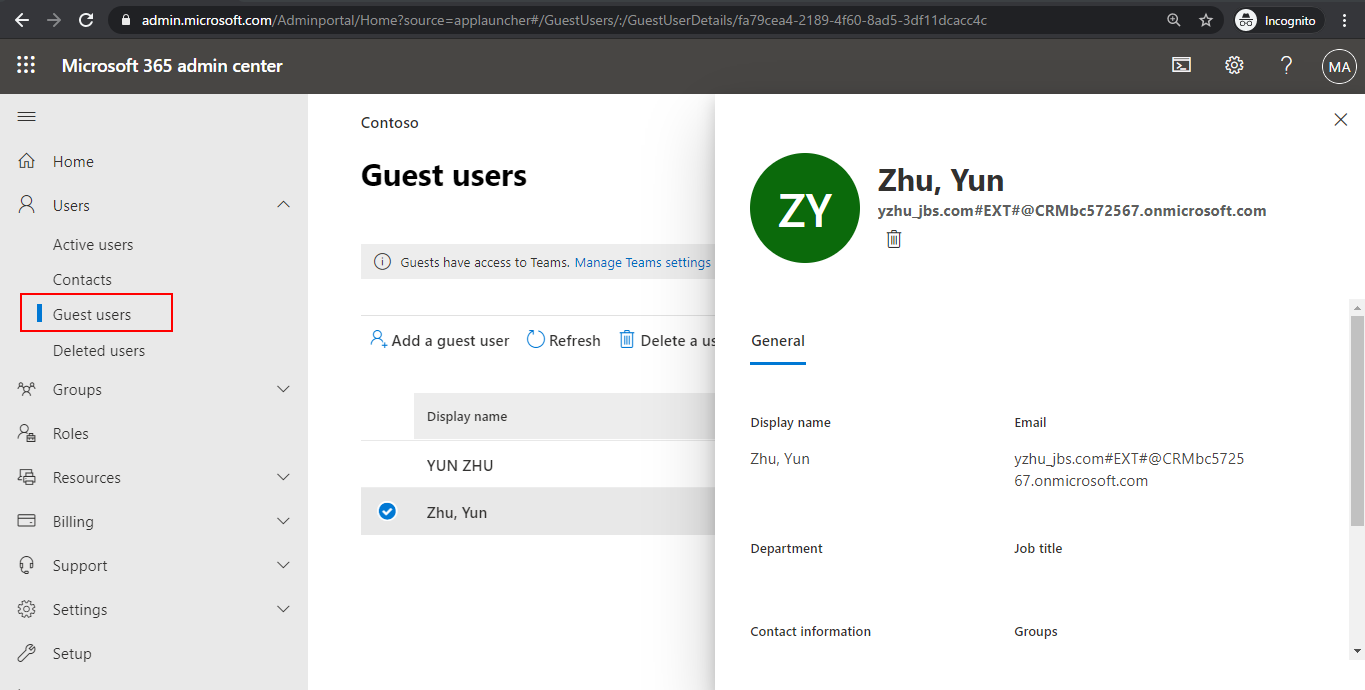1365x690 pixels.
Task: Open the Active users page
Action: pyautogui.click(x=92, y=244)
